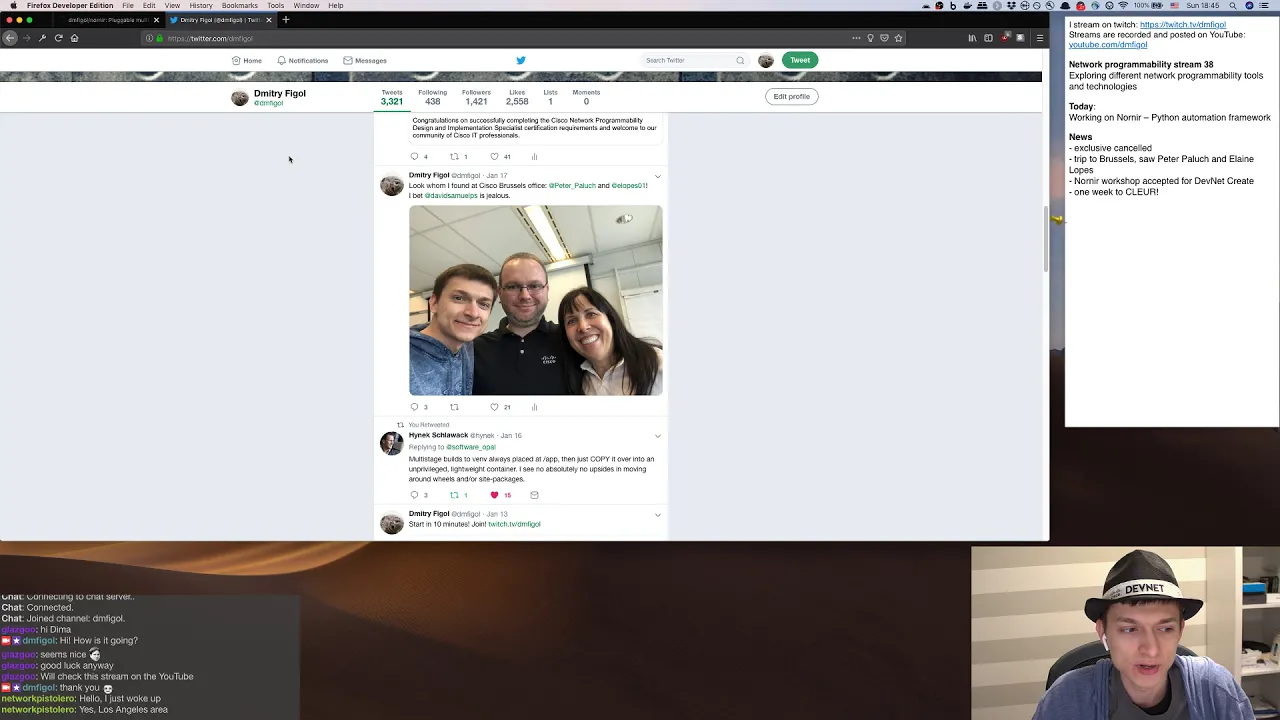The image size is (1280, 720).
Task: Expand options caret on the Jan 17 tweet
Action: tap(657, 176)
